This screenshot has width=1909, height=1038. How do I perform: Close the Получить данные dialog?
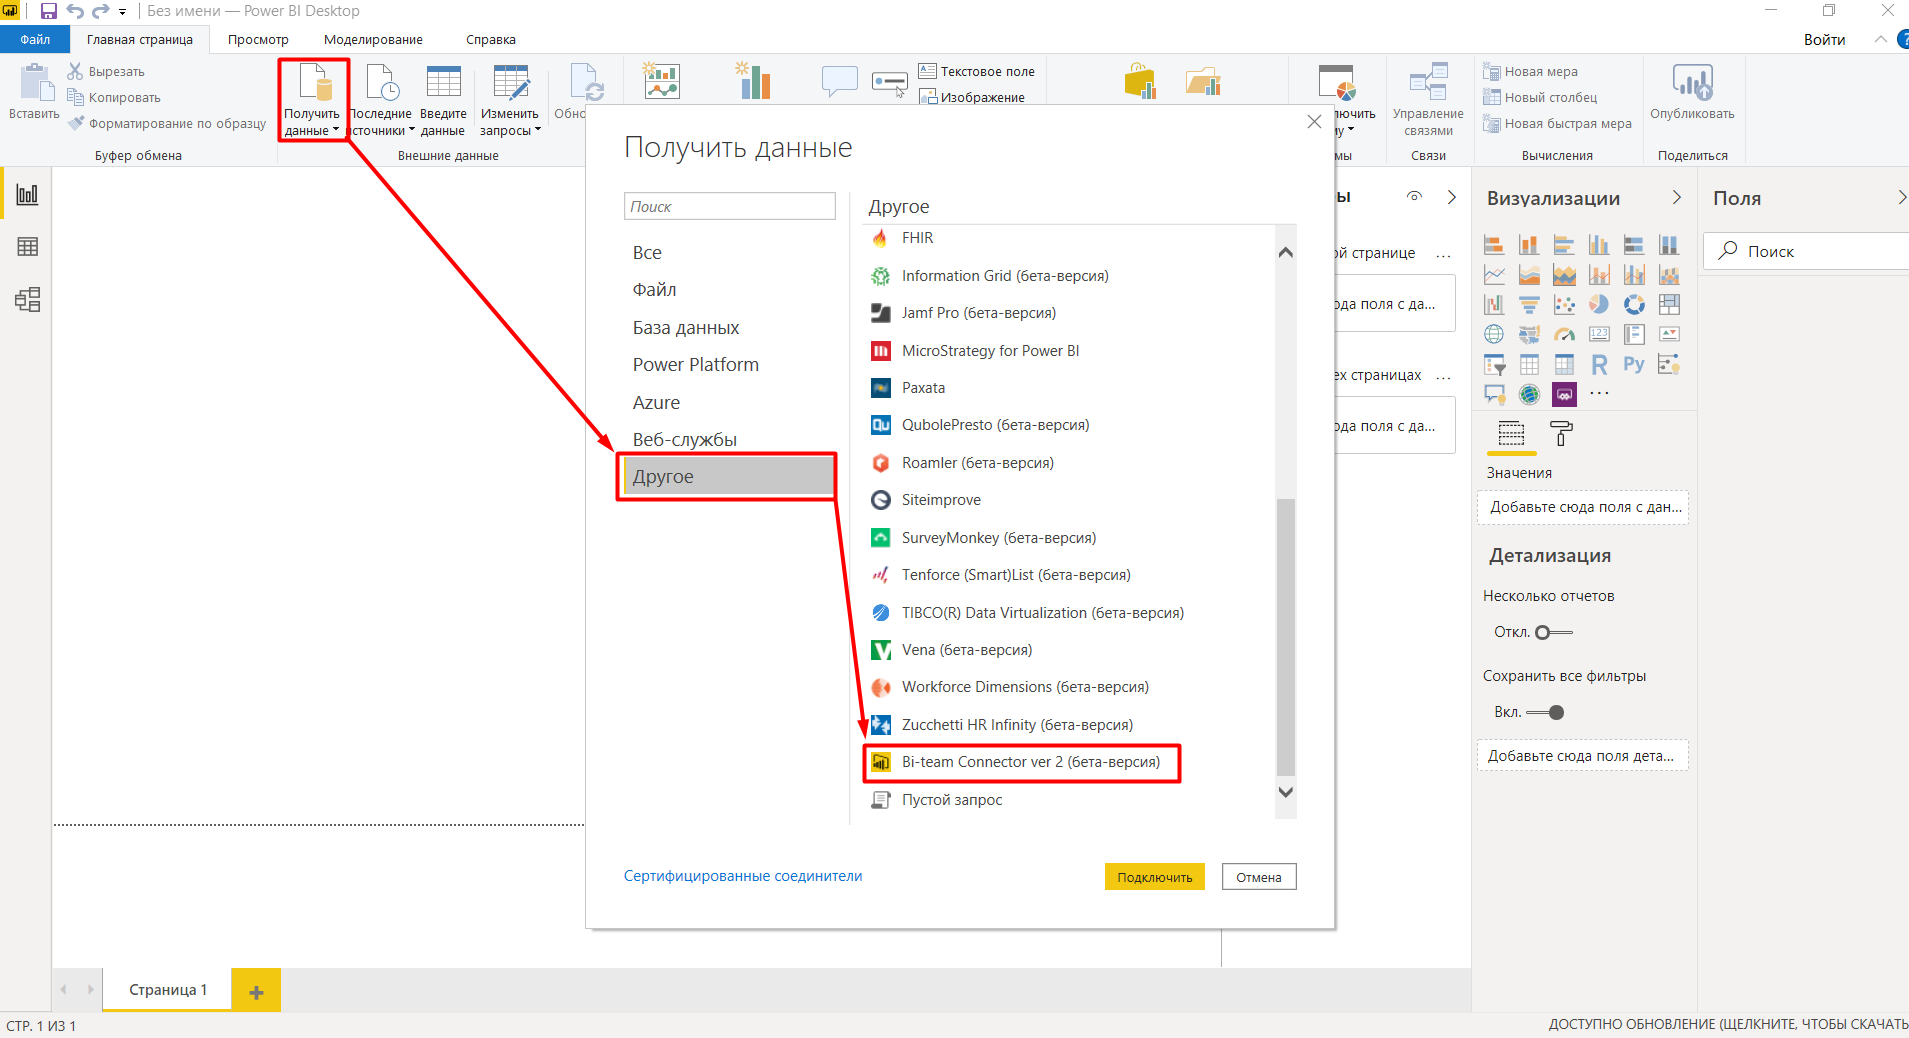tap(1314, 122)
